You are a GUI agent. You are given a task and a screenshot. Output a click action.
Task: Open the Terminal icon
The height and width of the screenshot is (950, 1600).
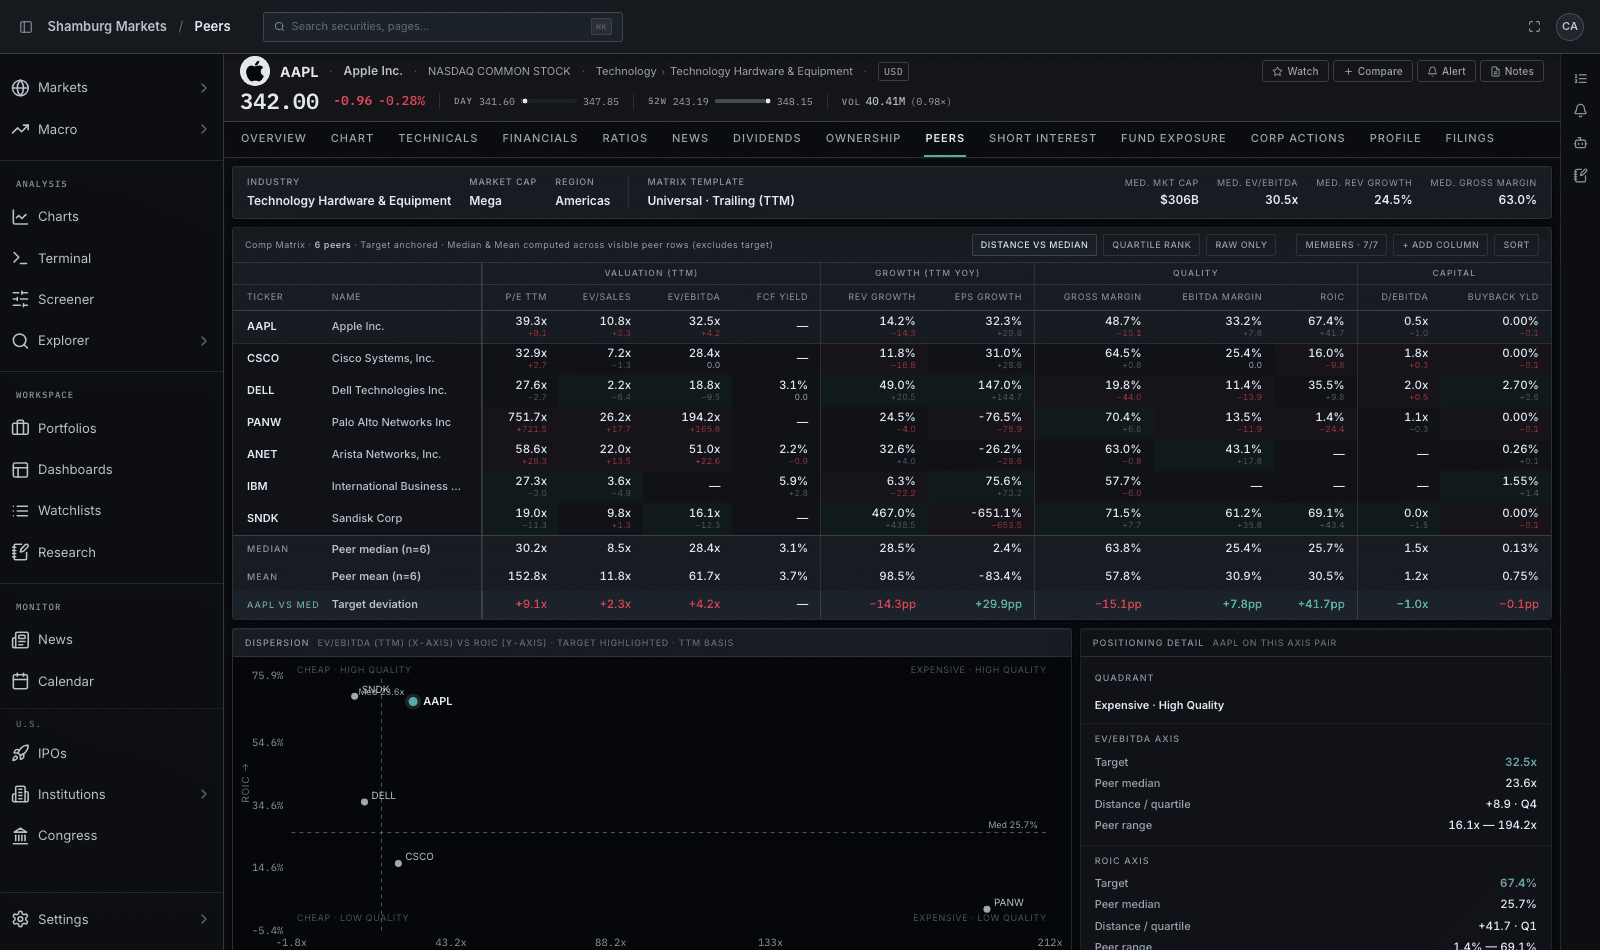pyautogui.click(x=20, y=258)
